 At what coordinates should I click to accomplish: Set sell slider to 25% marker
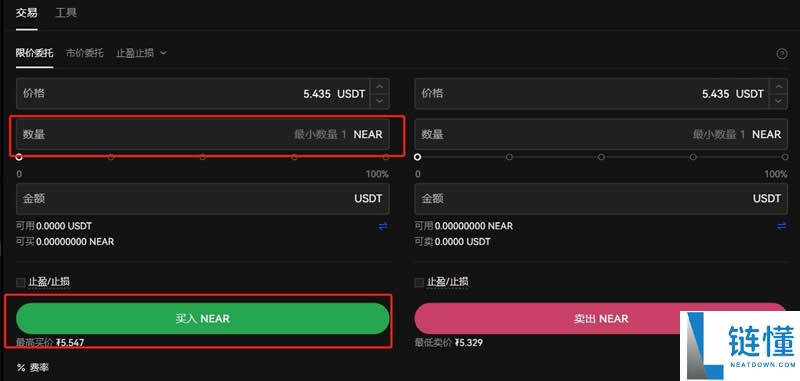[509, 157]
